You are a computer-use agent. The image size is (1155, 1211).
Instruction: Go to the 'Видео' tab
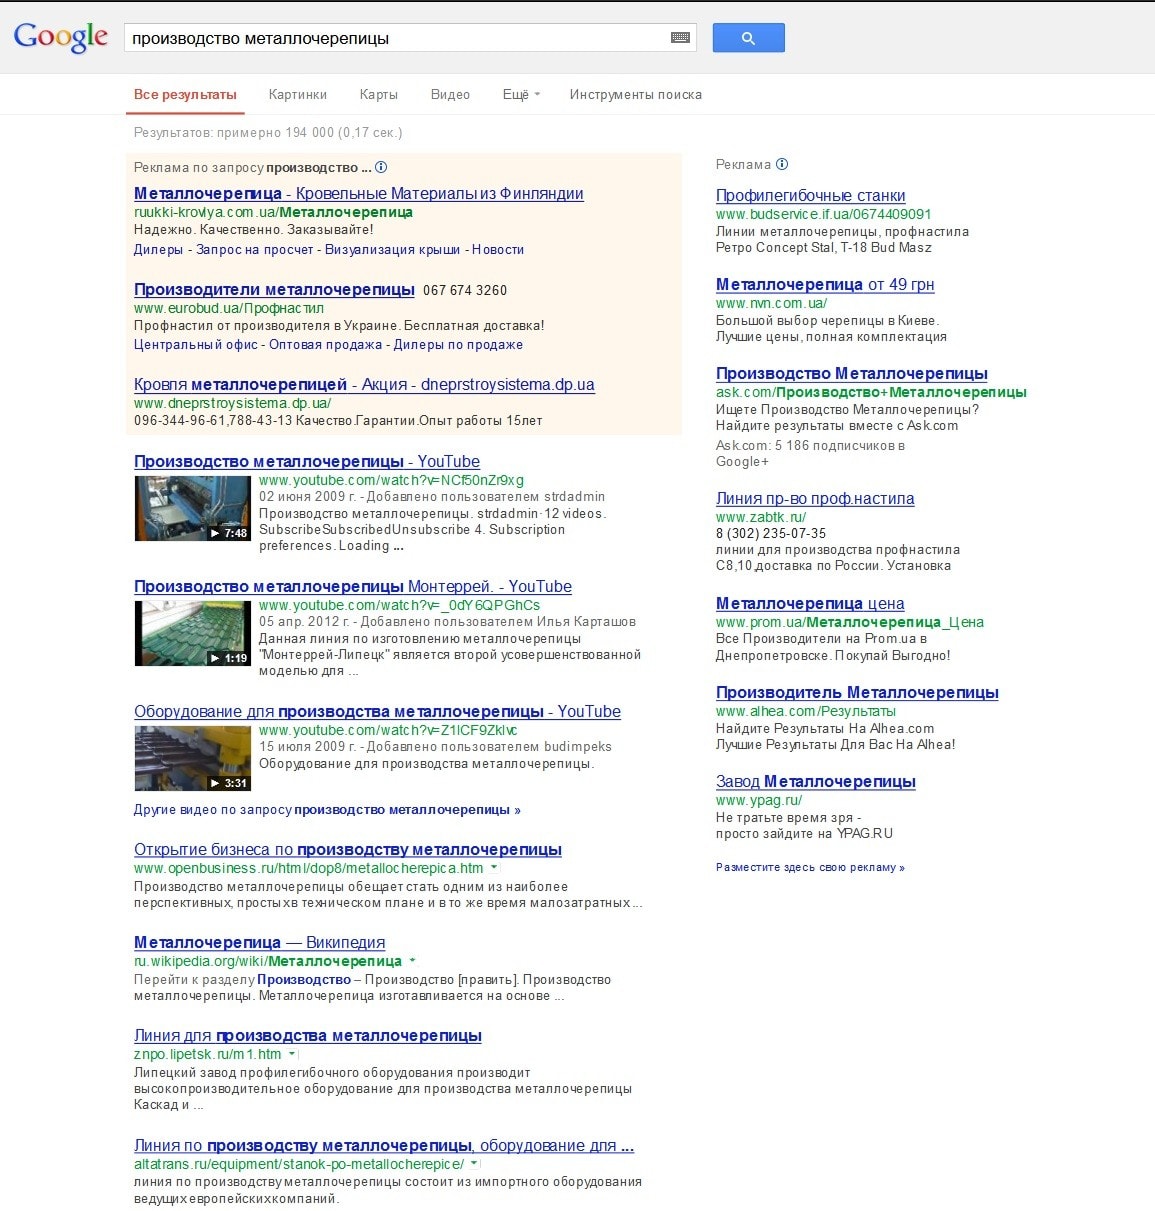[450, 94]
